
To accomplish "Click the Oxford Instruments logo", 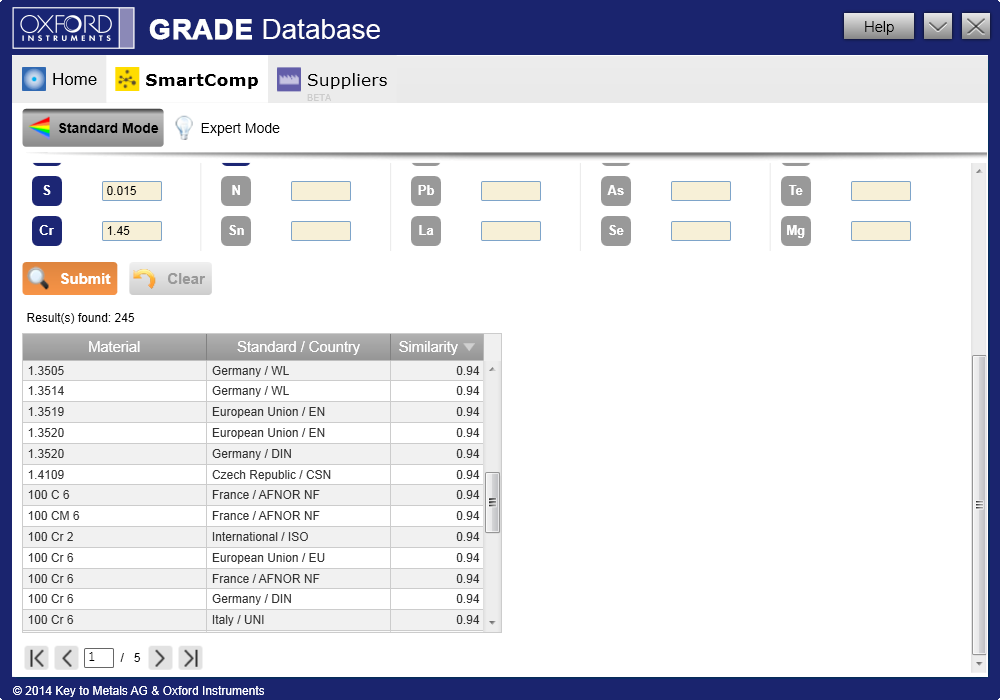I will (73, 27).
